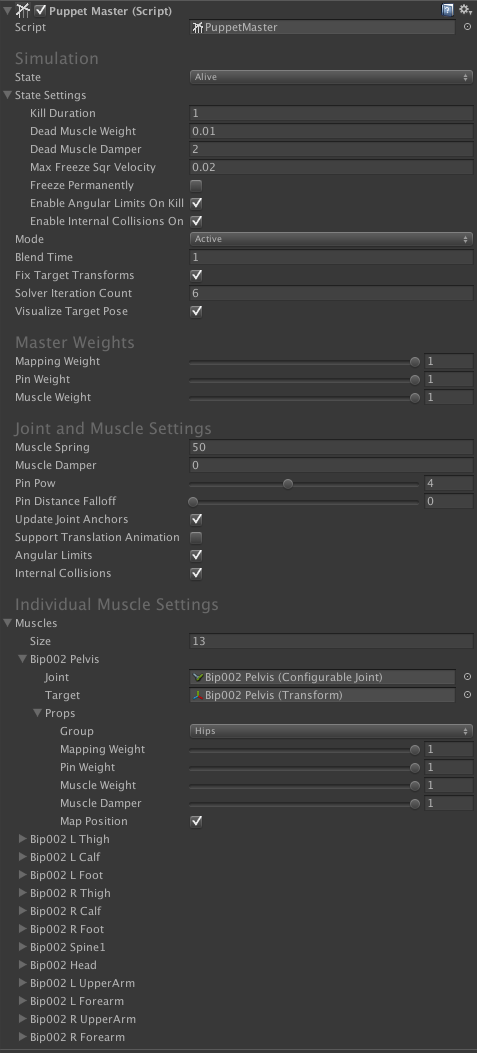Toggle Support Translation Animation checkbox
Viewport: 477px width, 1053px height.
click(196, 537)
